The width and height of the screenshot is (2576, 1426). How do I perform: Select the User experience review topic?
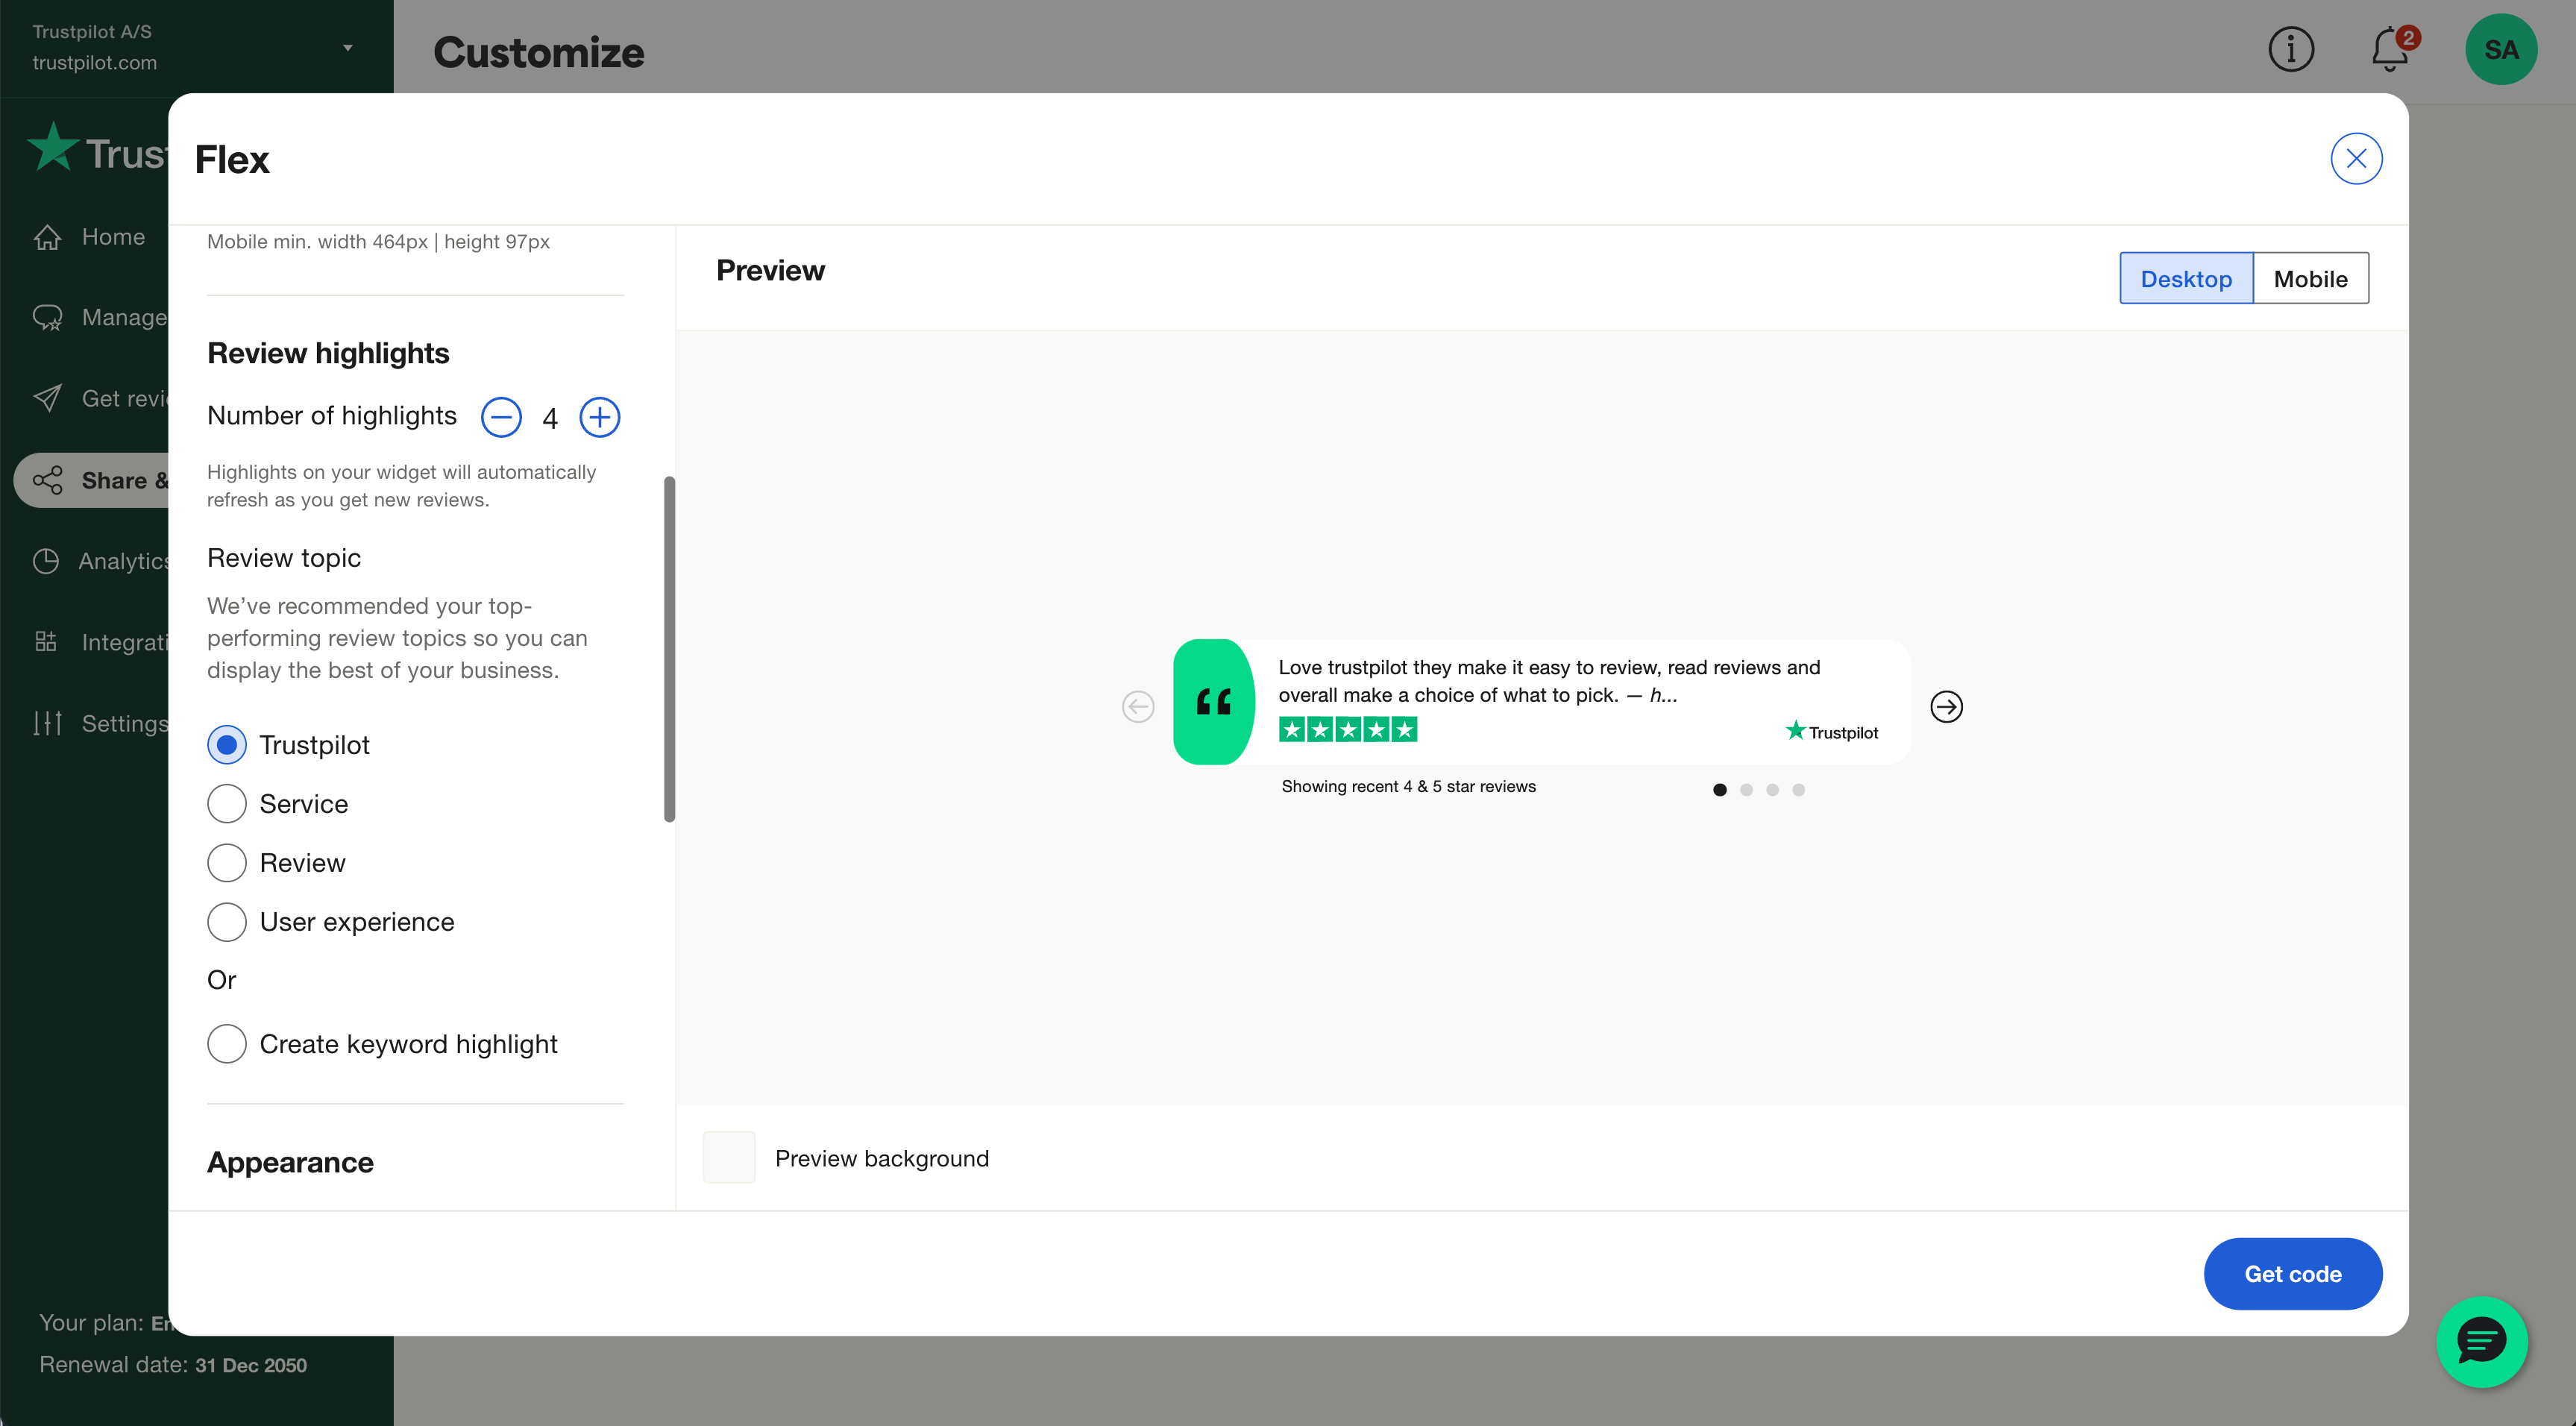tap(227, 922)
